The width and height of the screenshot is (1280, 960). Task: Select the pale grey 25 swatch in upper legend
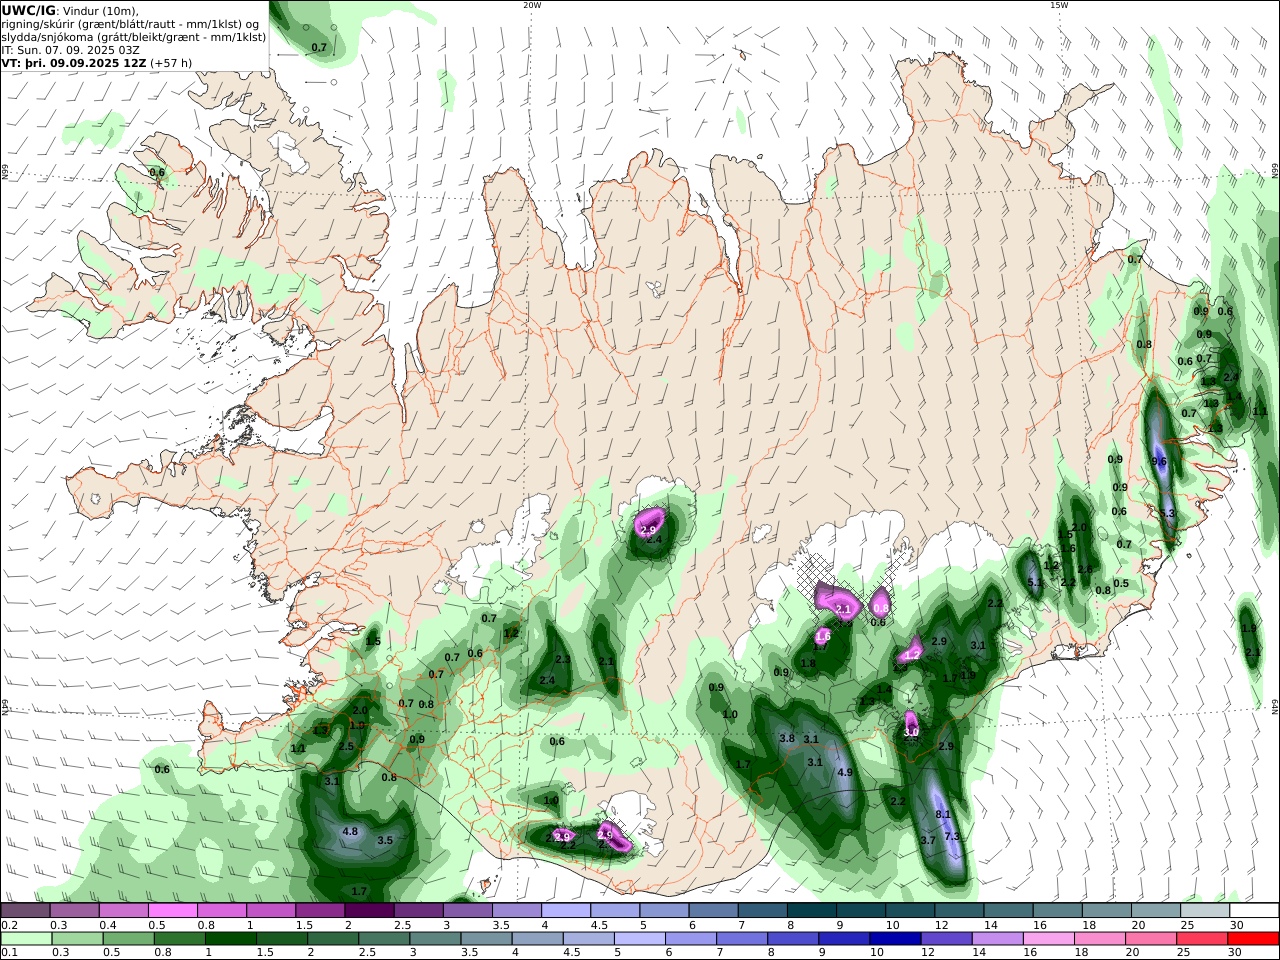coord(1205,910)
